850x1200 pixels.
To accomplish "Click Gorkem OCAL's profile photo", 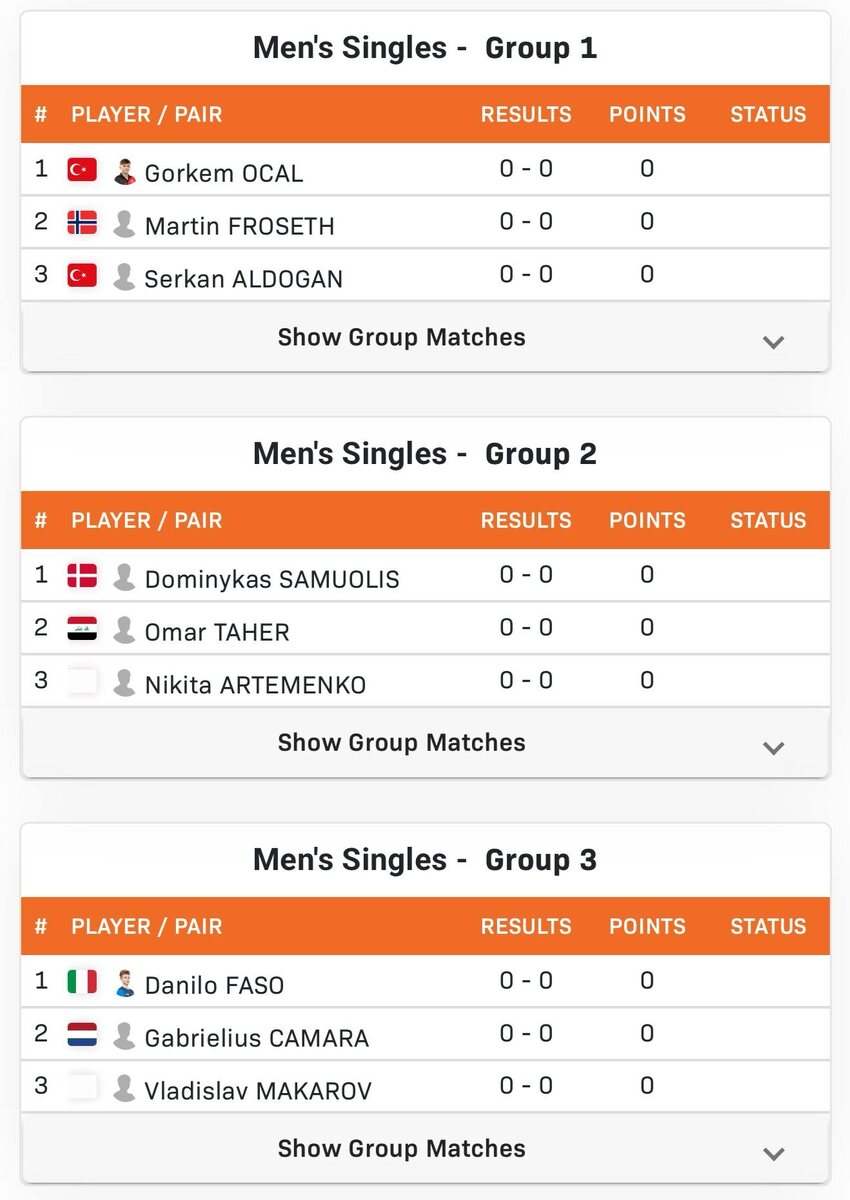I will tap(124, 171).
